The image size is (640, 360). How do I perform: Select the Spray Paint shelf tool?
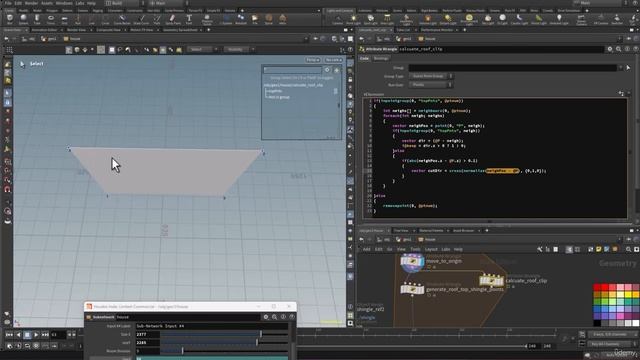(173, 19)
